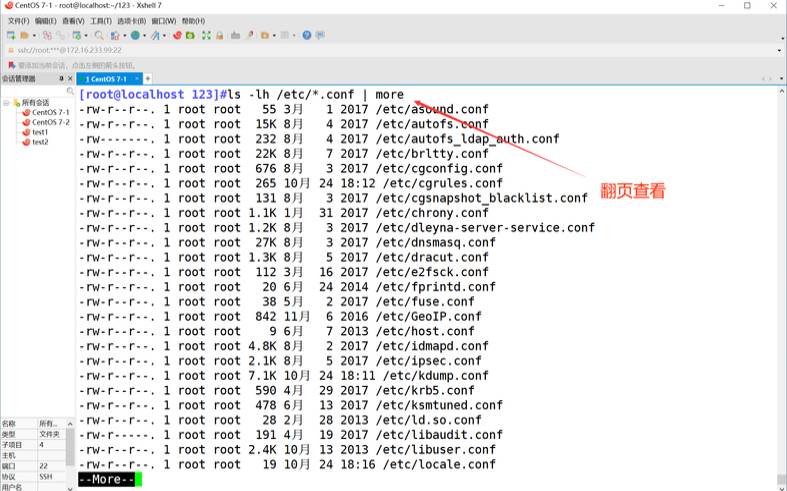787x491 pixels.
Task: Click the session properties toolbar icon
Action: click(115, 35)
